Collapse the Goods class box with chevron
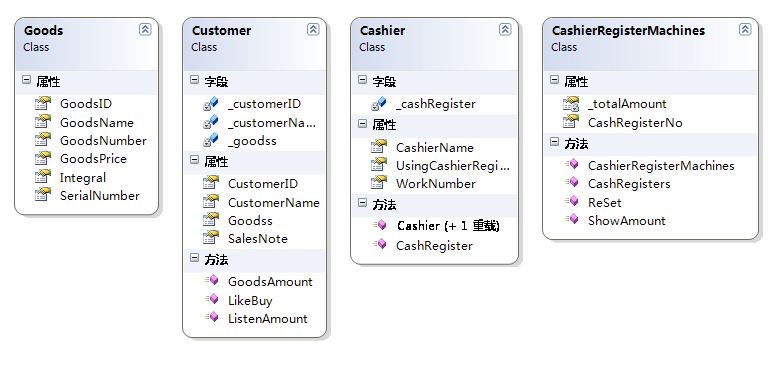 pyautogui.click(x=145, y=29)
